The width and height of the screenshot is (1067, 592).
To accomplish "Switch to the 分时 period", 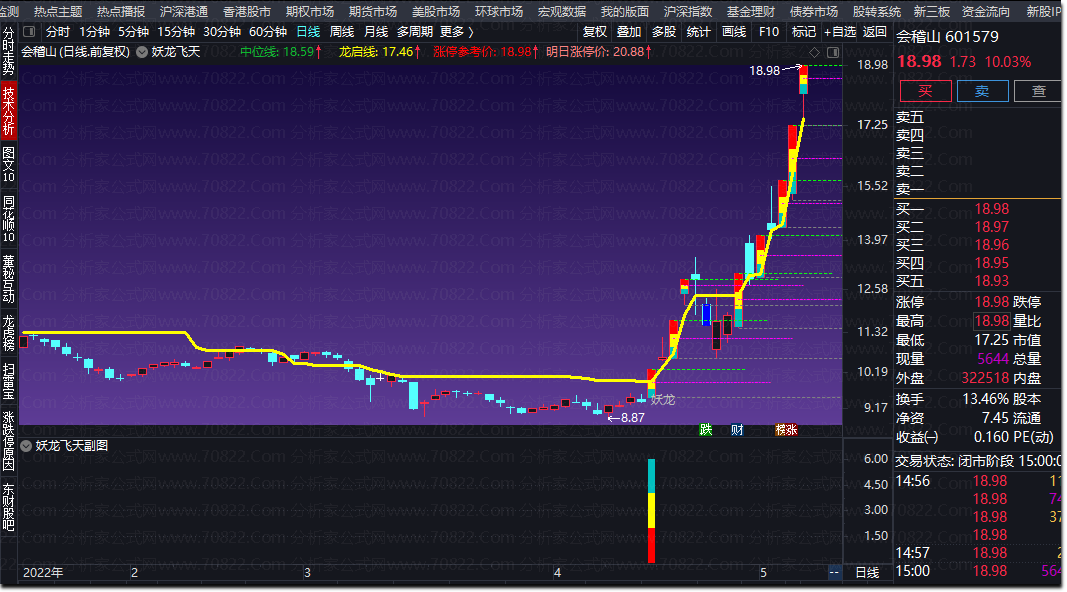I will pyautogui.click(x=58, y=32).
